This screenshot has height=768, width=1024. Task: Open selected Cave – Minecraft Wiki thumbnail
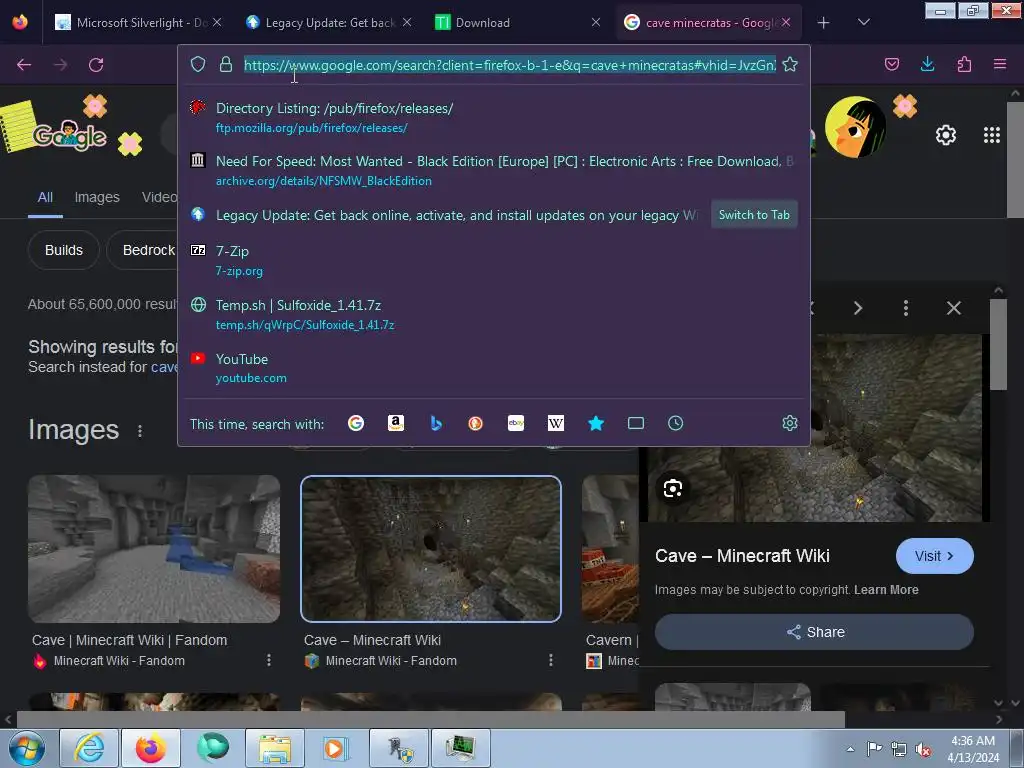[x=431, y=549]
